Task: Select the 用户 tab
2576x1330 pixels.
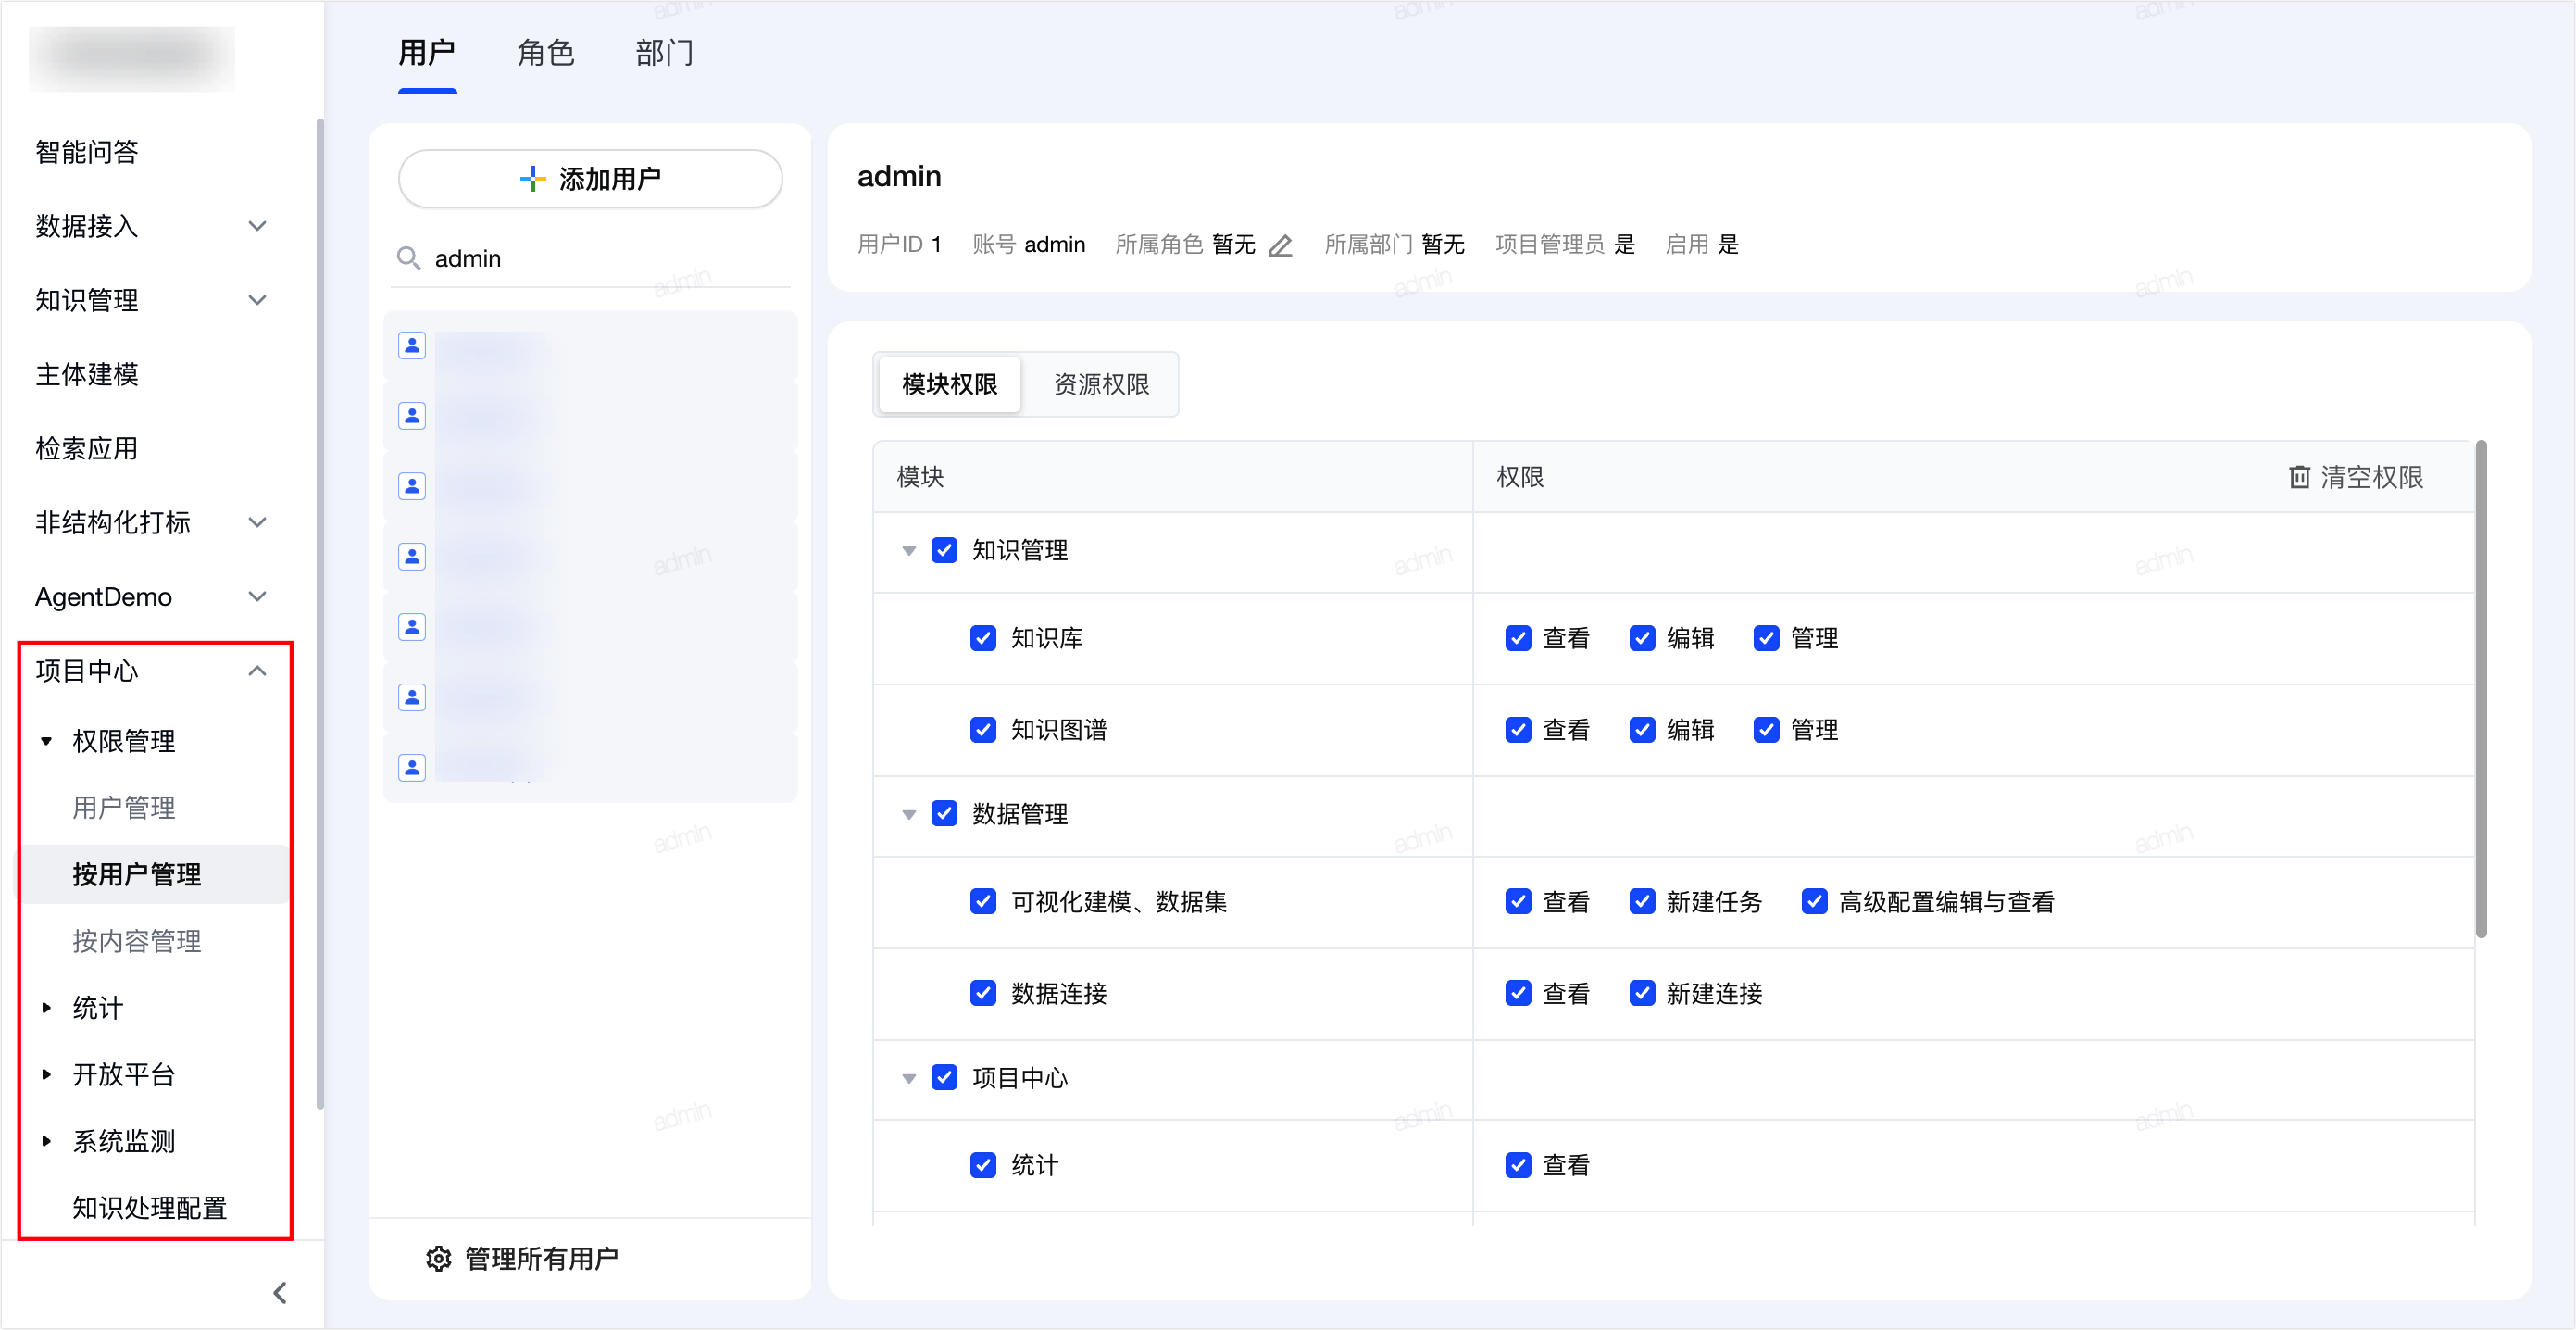Action: click(x=427, y=53)
